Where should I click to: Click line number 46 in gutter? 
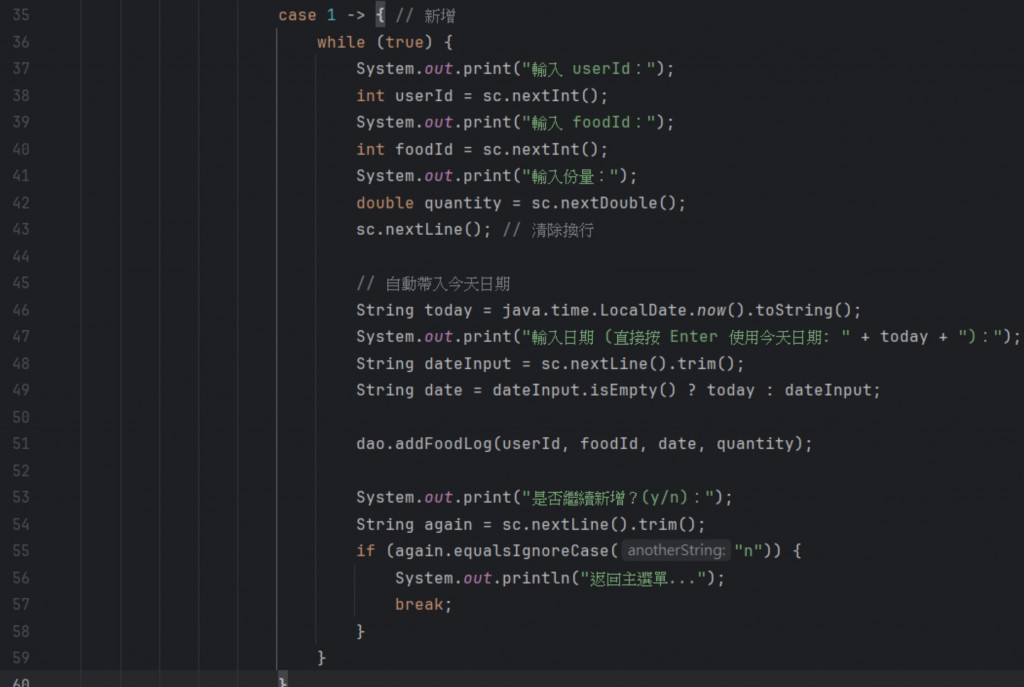tap(21, 310)
